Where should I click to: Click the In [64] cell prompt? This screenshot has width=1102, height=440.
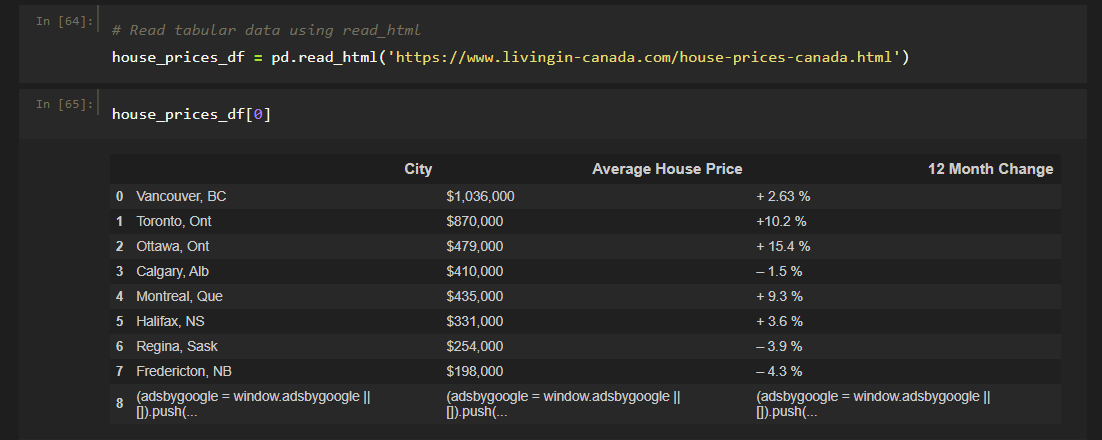(x=64, y=20)
